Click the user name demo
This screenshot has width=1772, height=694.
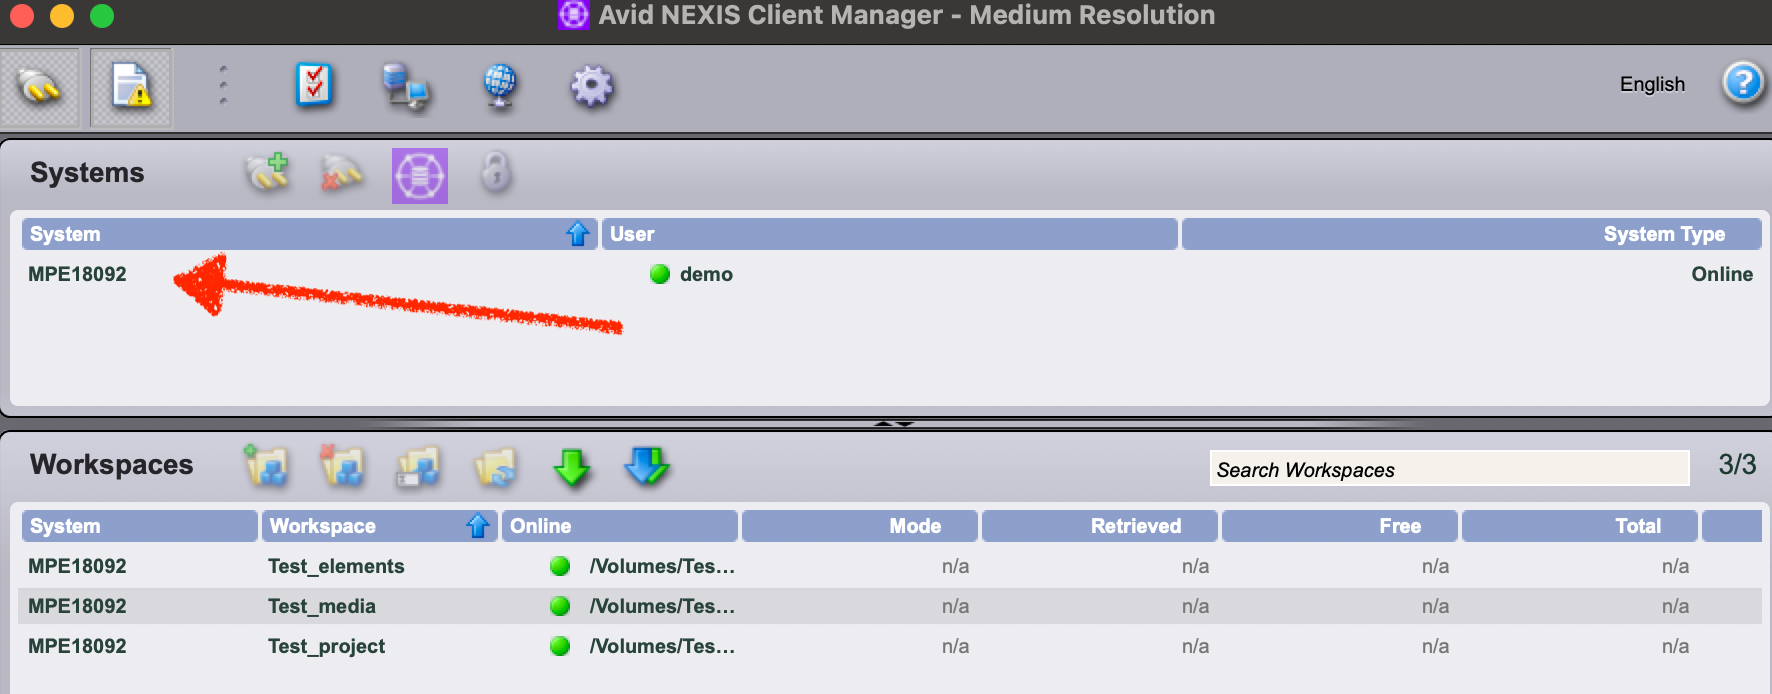706,274
